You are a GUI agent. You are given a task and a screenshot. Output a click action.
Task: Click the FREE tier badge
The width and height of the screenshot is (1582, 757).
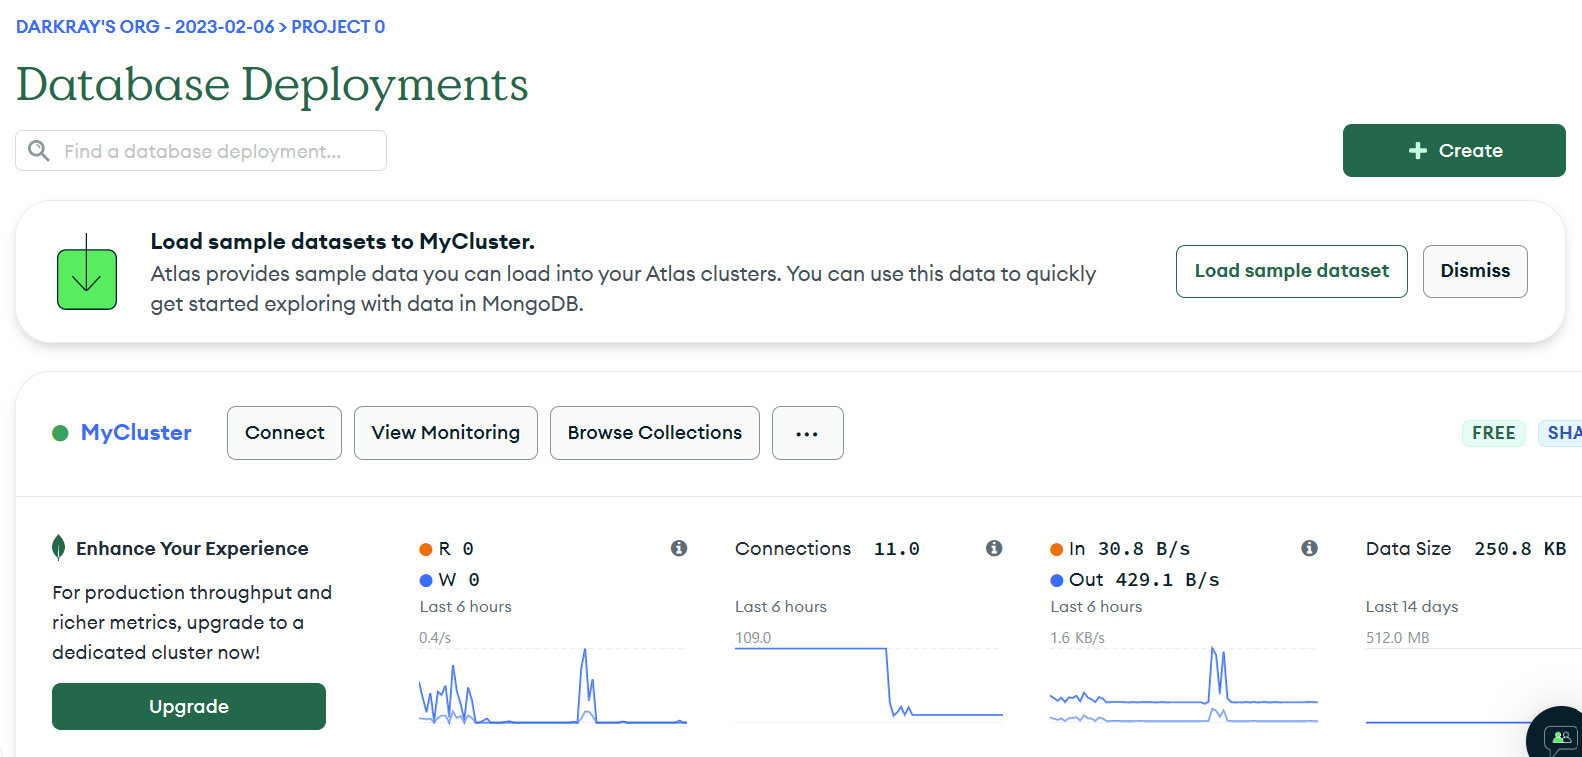[1494, 433]
